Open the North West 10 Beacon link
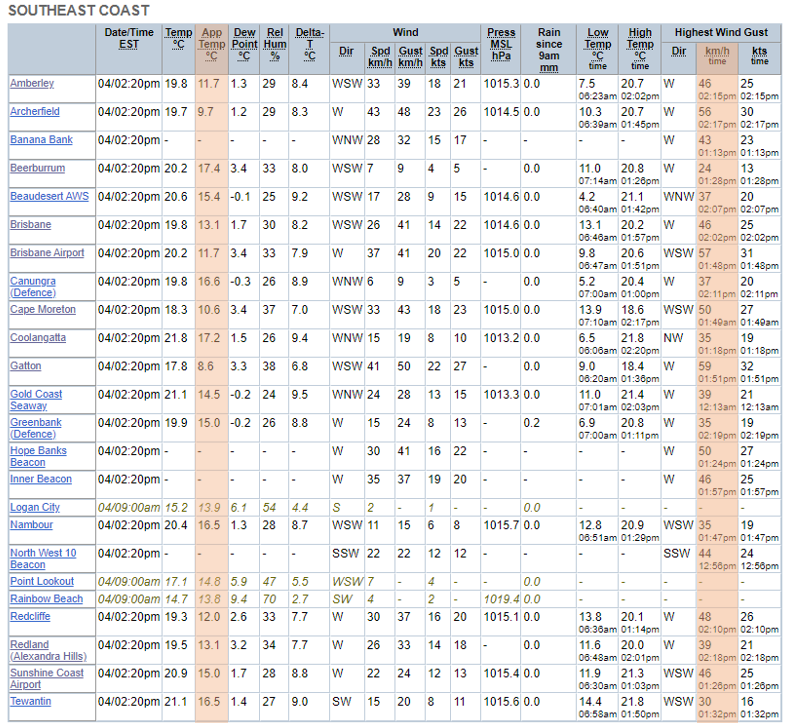Image resolution: width=788 pixels, height=727 pixels. point(43,559)
